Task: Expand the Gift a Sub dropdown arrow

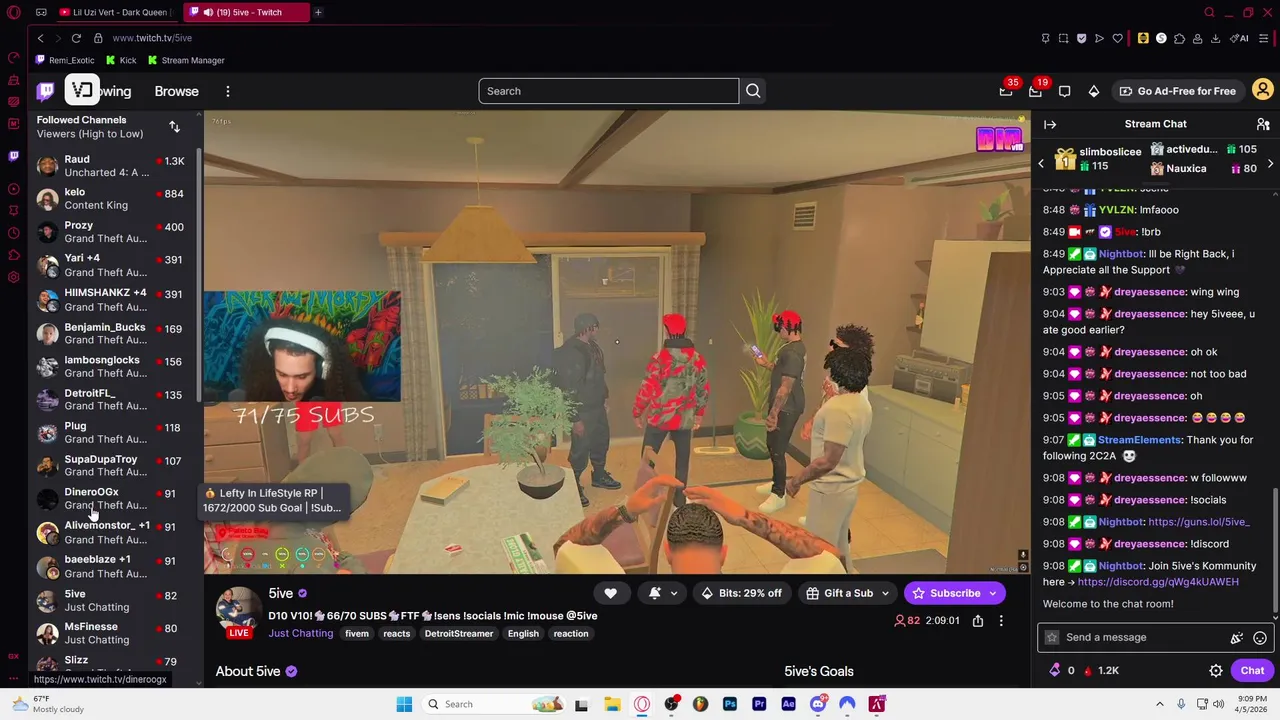Action: click(x=885, y=593)
